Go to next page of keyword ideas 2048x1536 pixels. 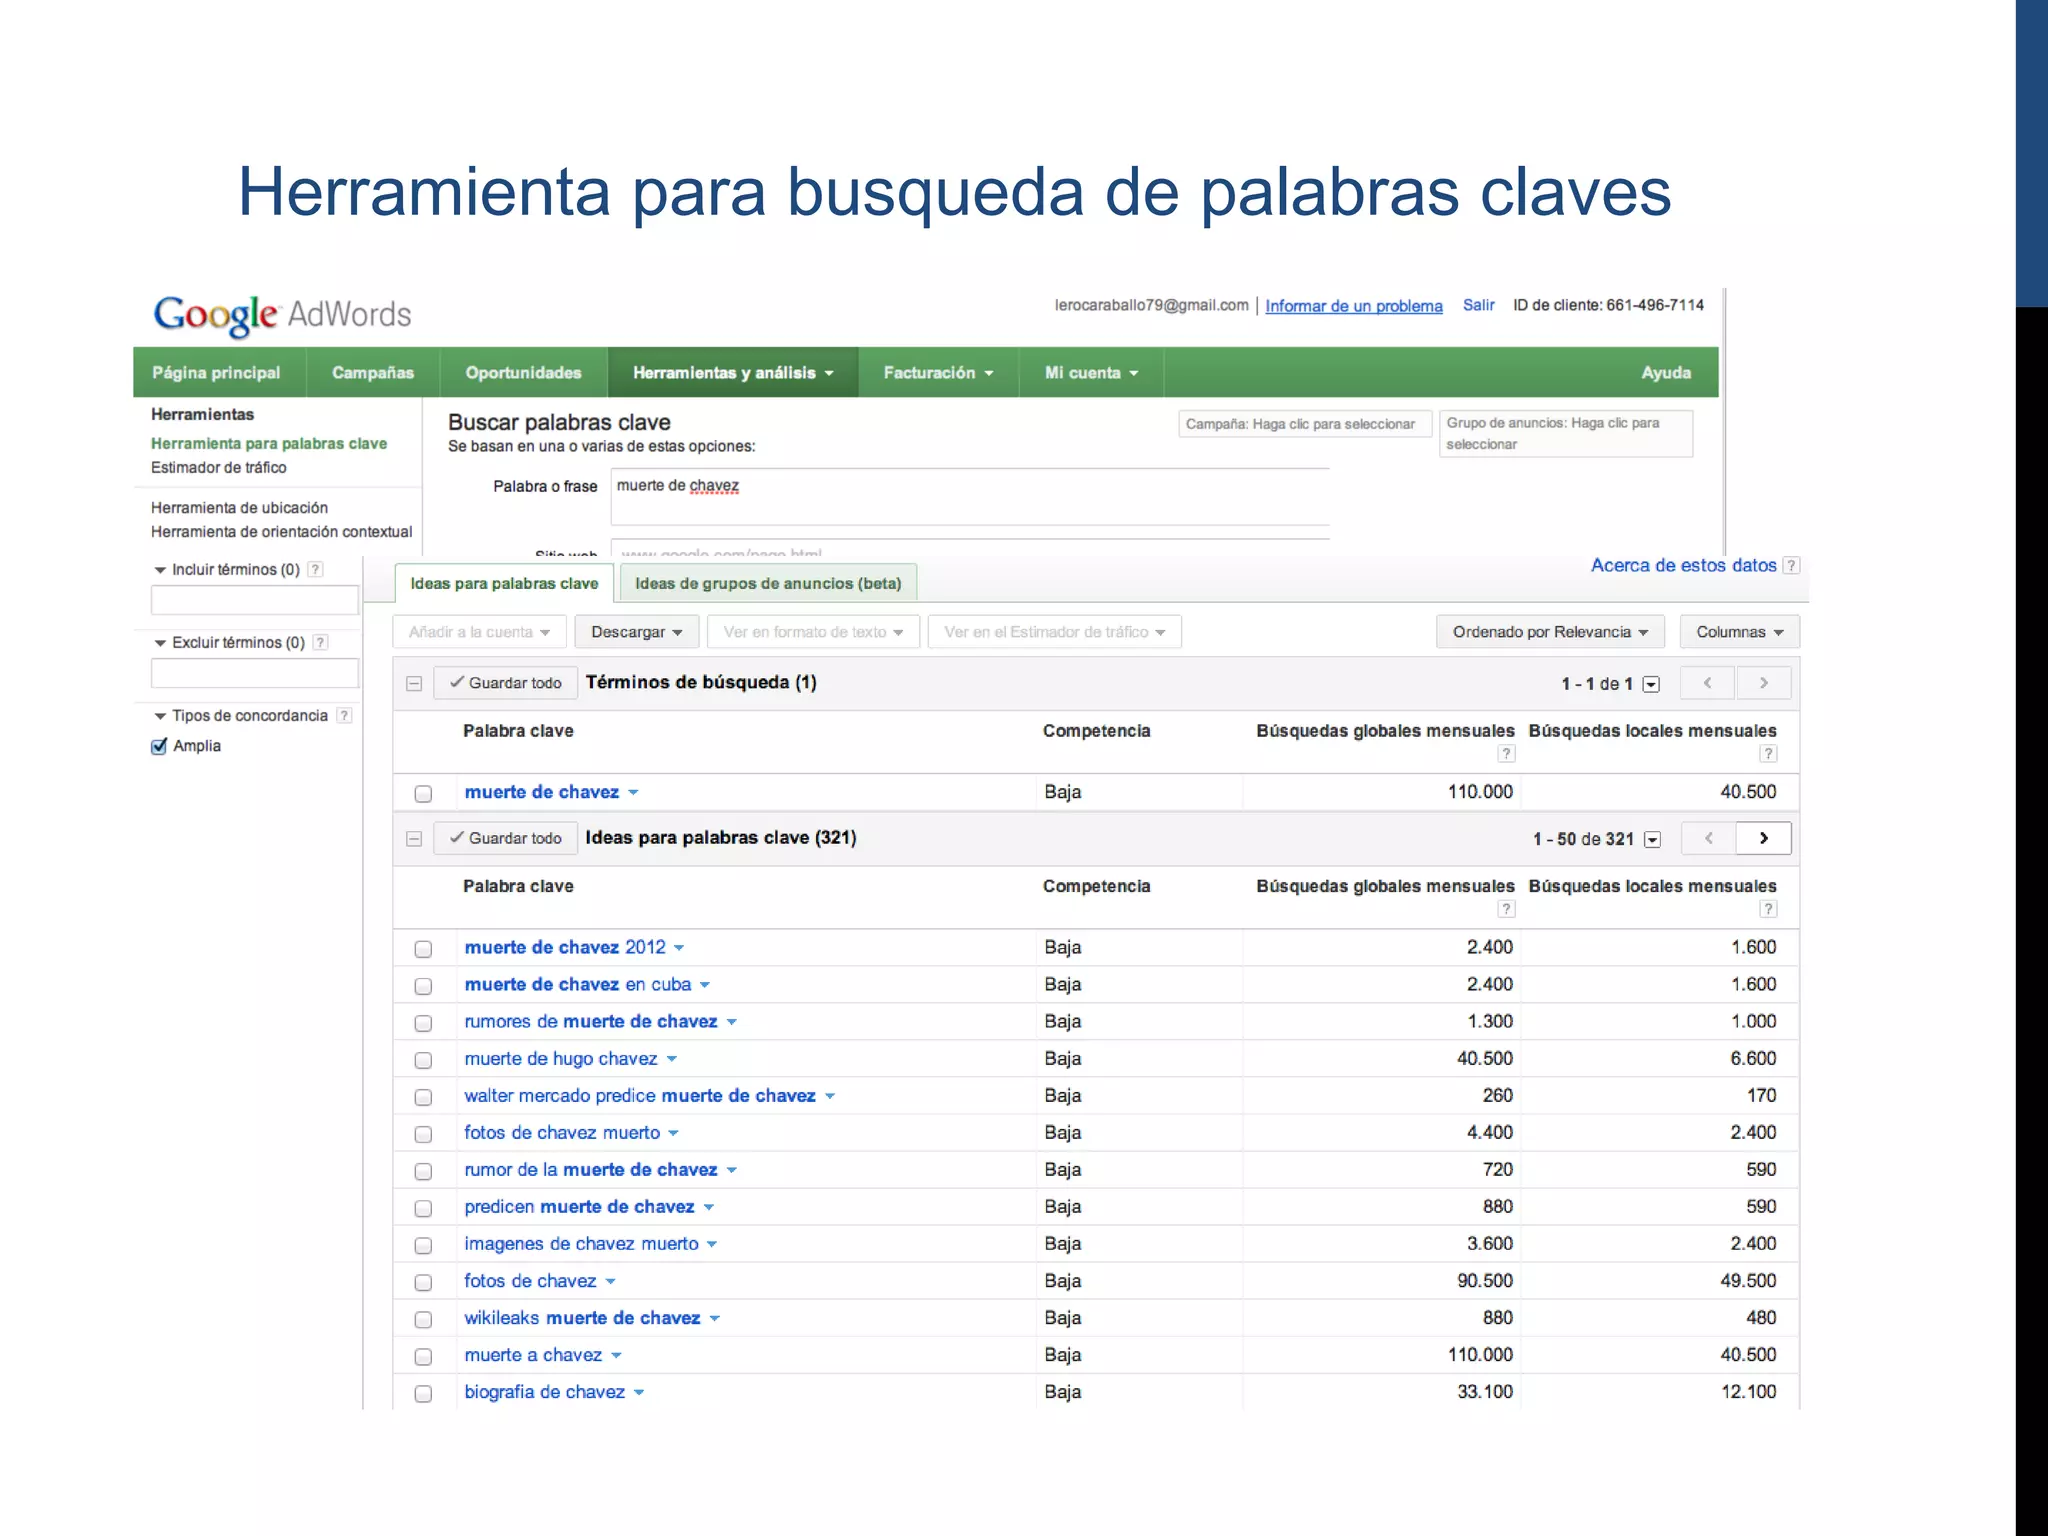click(x=1763, y=838)
